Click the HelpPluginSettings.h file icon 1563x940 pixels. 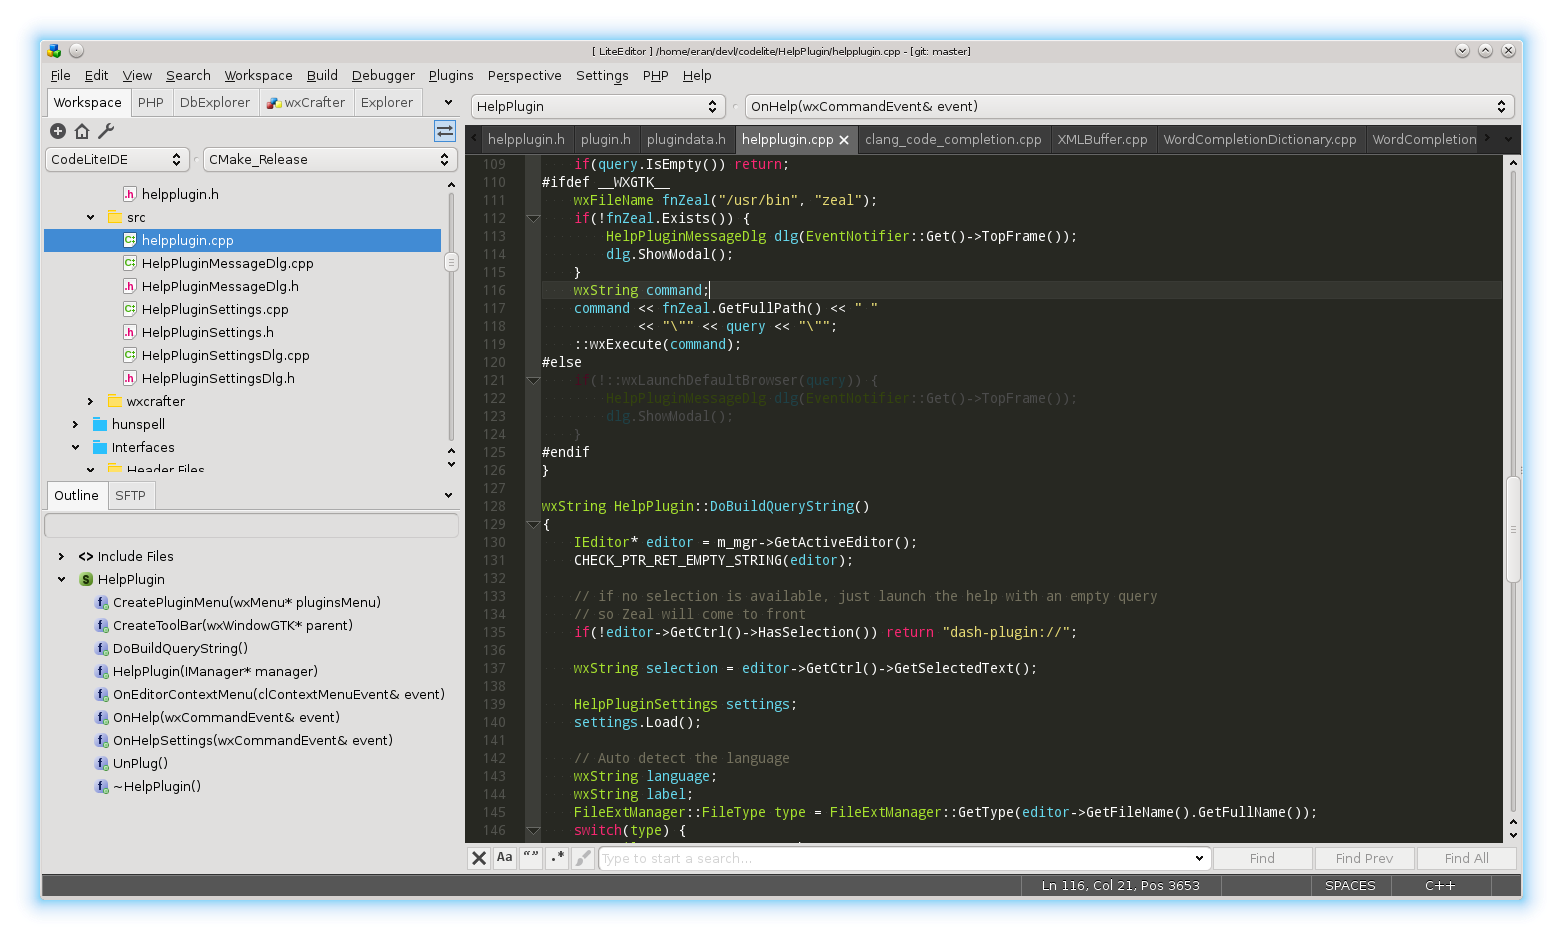click(129, 332)
